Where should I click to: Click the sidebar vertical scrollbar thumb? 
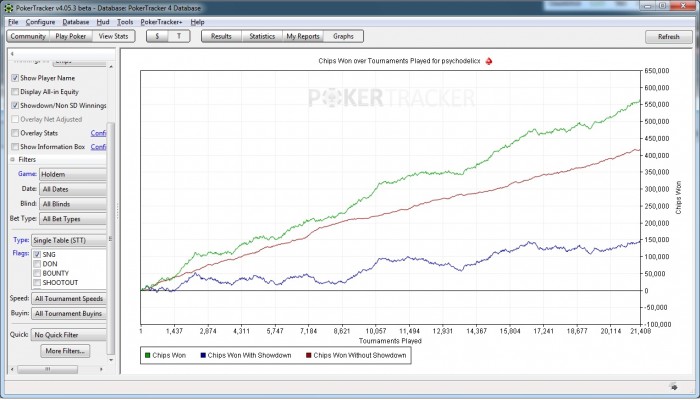click(111, 238)
